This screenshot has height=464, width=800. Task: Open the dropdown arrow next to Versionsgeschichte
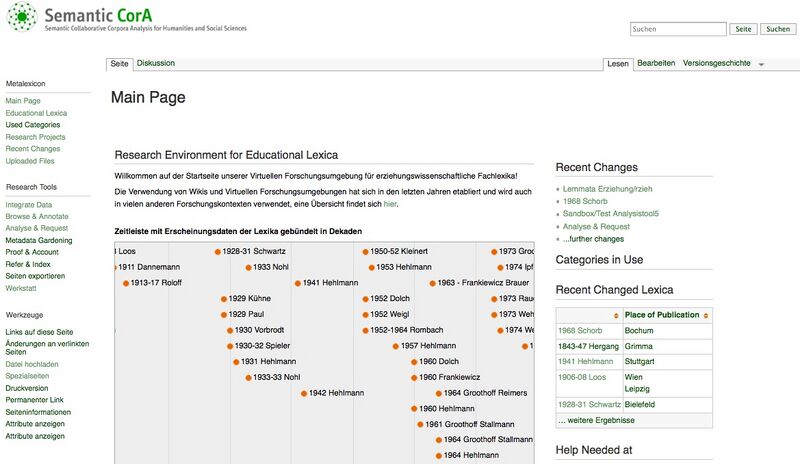tap(762, 65)
